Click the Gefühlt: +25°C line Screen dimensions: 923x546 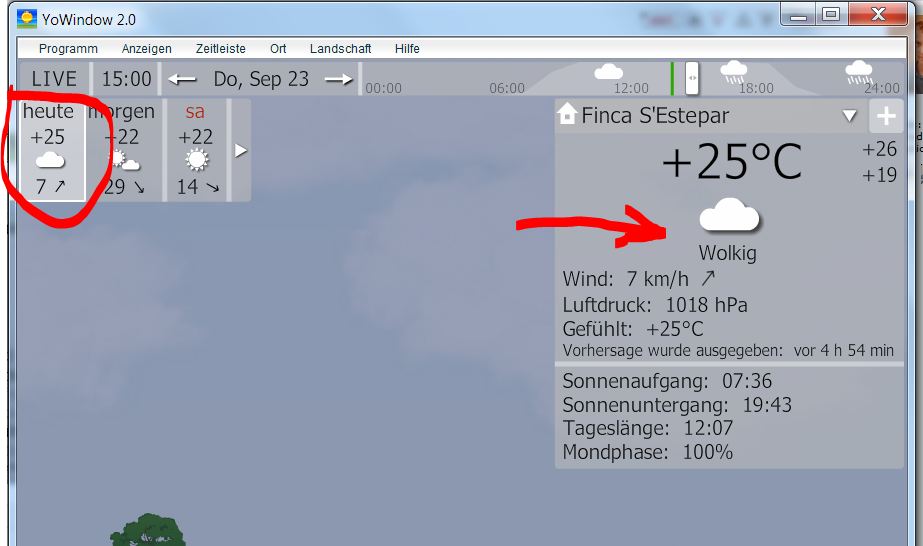[633, 329]
